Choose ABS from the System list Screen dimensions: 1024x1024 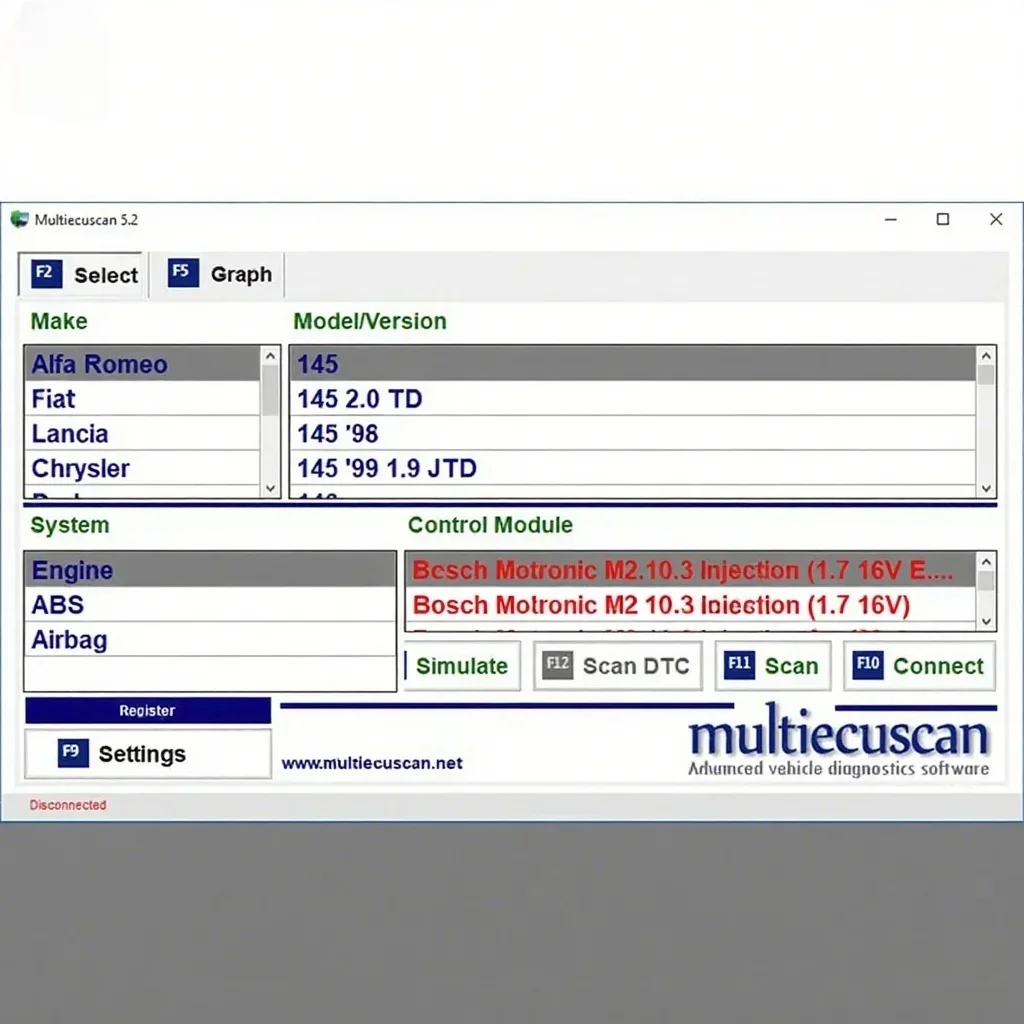pyautogui.click(x=210, y=604)
